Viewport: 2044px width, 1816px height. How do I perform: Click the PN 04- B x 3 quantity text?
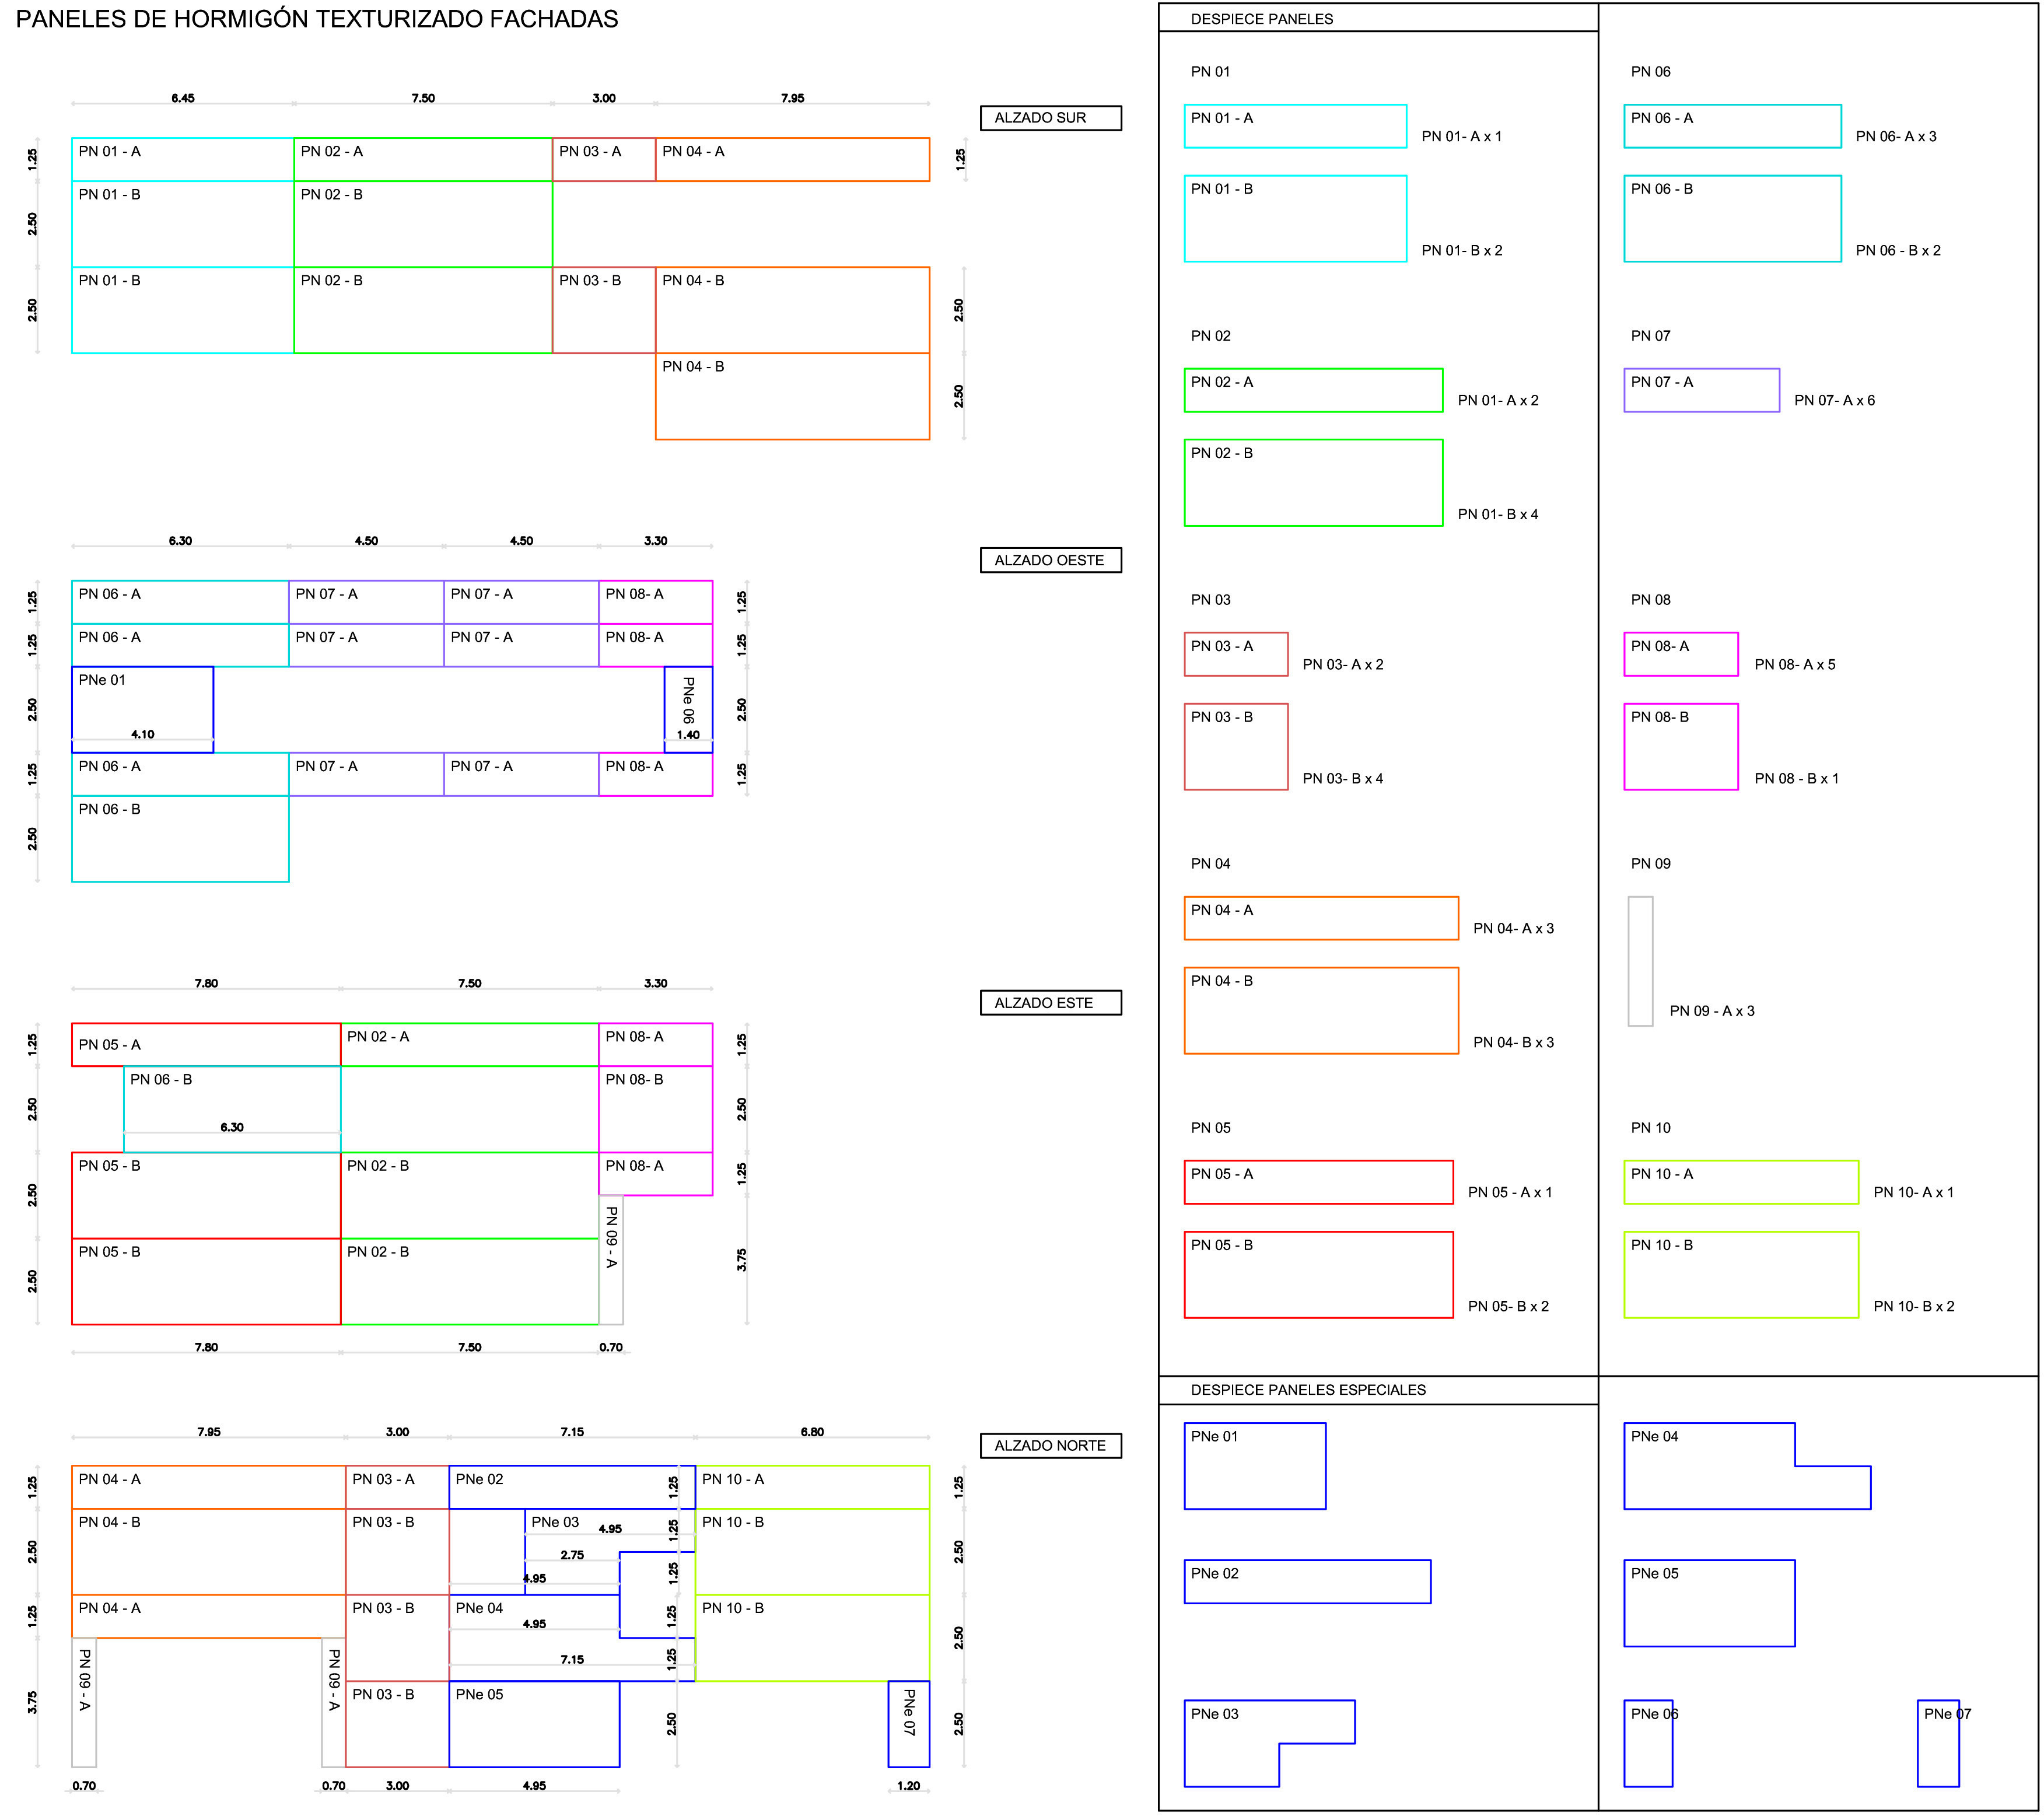(1513, 1043)
